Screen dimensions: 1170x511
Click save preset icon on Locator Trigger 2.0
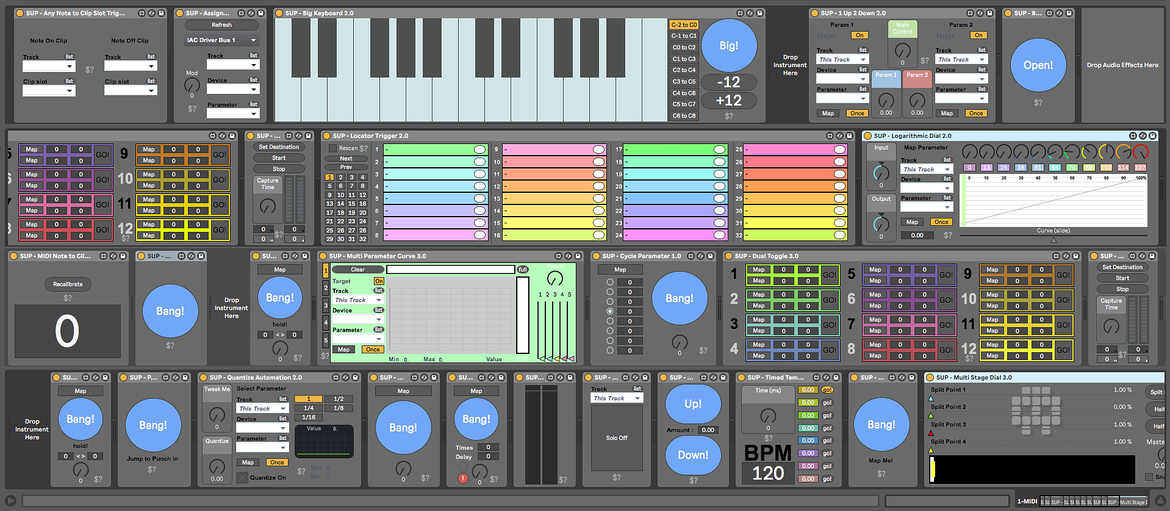coord(850,136)
